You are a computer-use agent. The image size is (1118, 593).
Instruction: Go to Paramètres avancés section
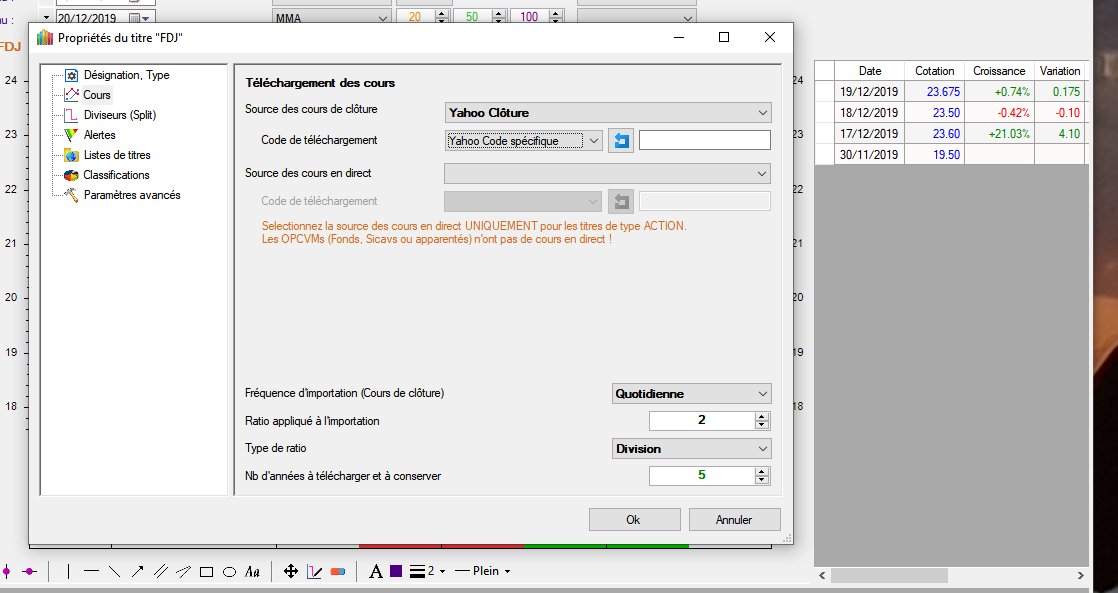tap(132, 195)
